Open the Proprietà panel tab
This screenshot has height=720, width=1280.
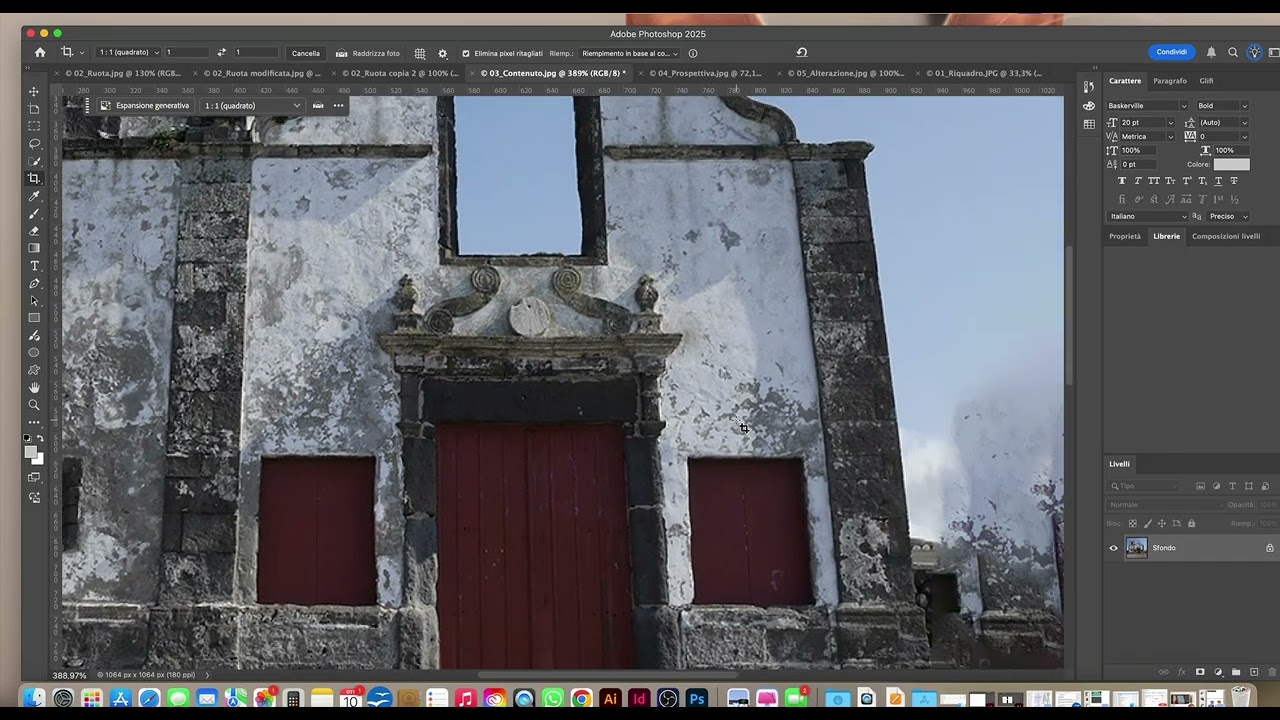[x=1125, y=236]
